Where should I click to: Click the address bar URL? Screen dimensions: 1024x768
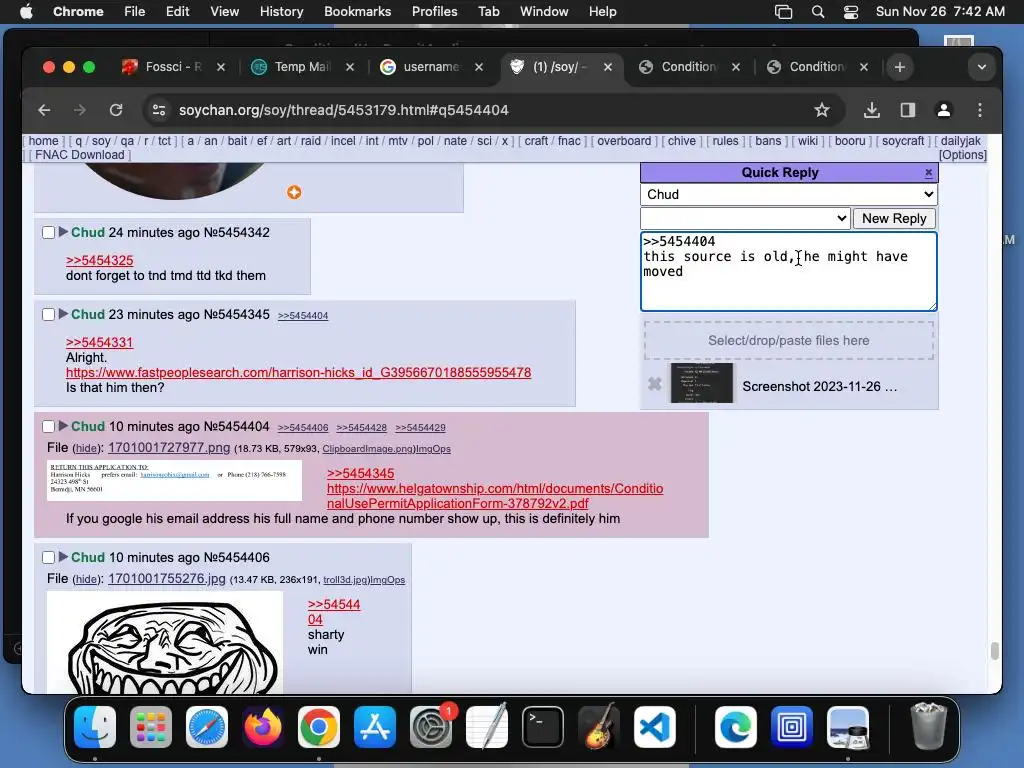[344, 110]
